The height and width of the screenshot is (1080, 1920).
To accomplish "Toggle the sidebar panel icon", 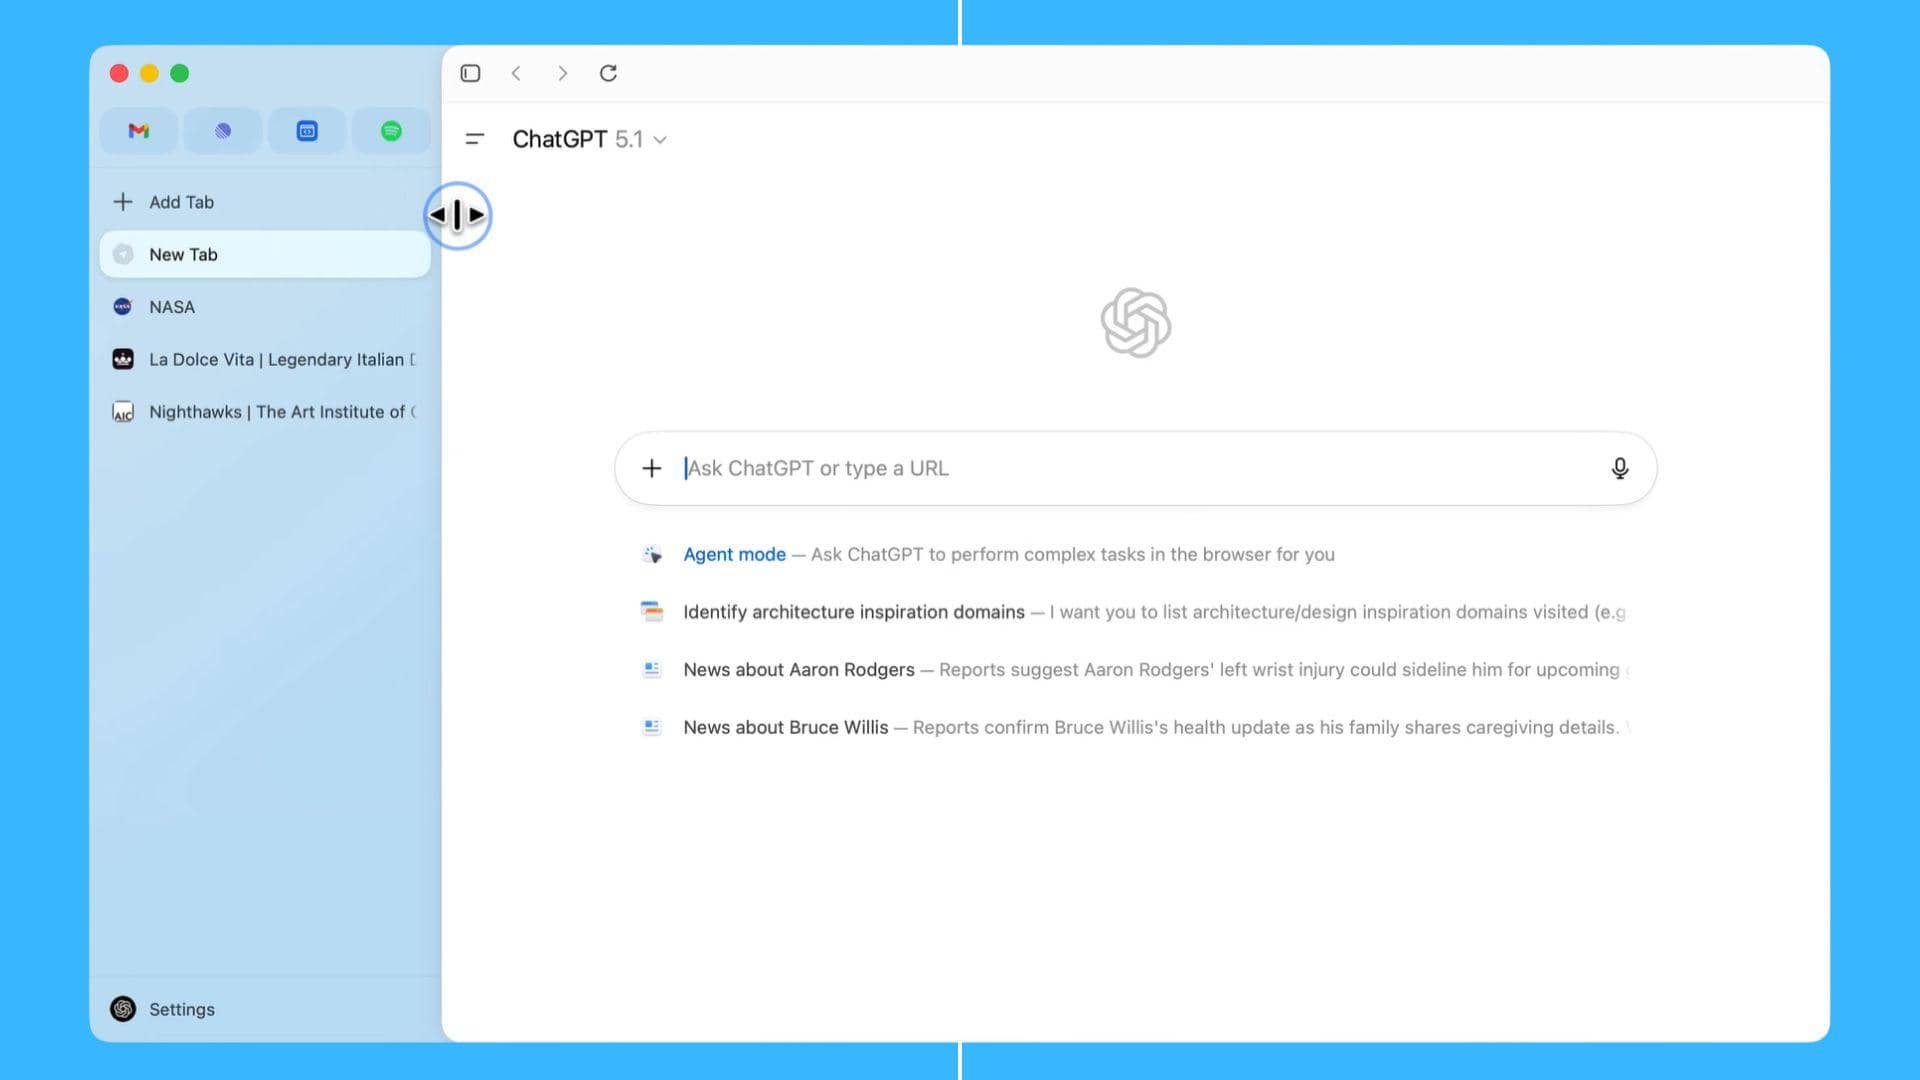I will click(470, 73).
